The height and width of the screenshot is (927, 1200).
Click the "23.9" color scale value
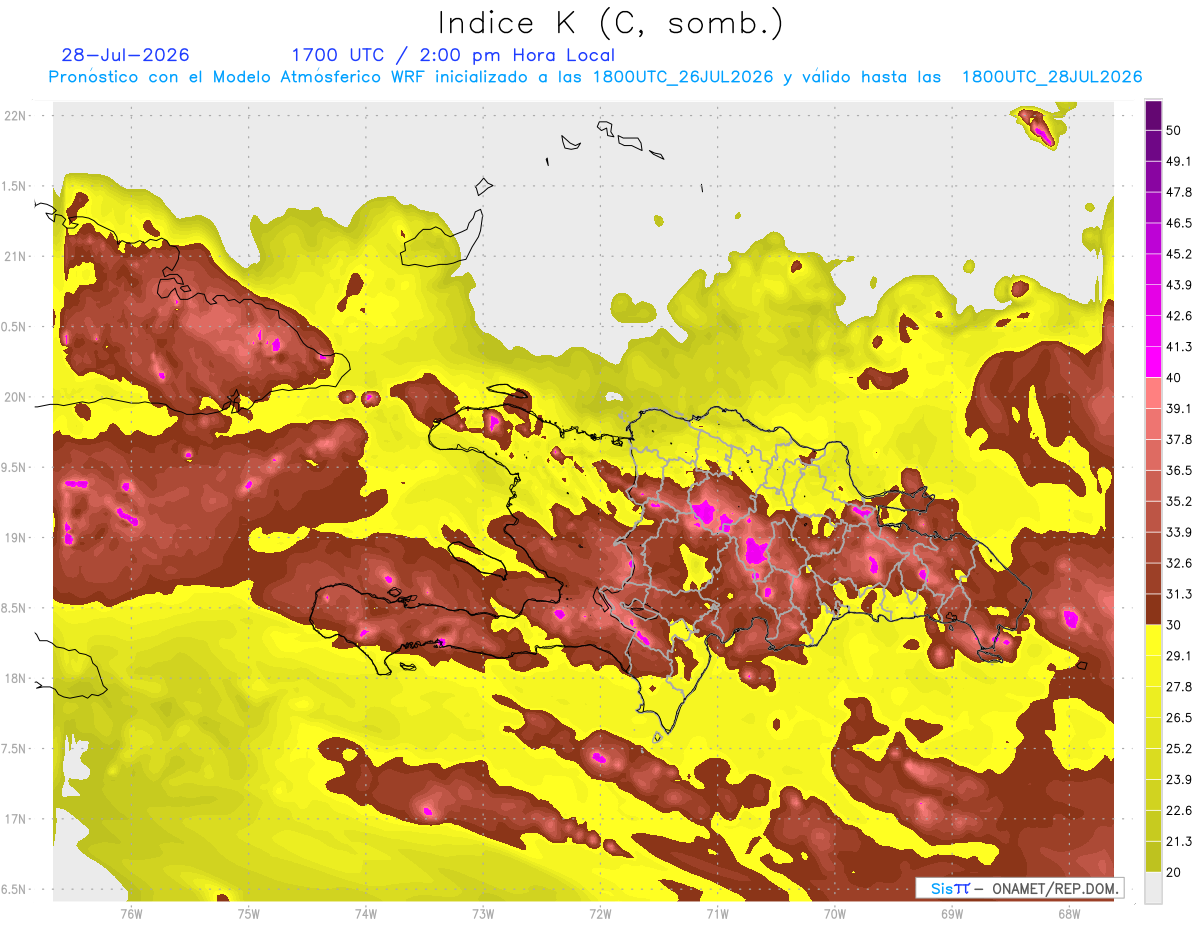[x=1179, y=780]
